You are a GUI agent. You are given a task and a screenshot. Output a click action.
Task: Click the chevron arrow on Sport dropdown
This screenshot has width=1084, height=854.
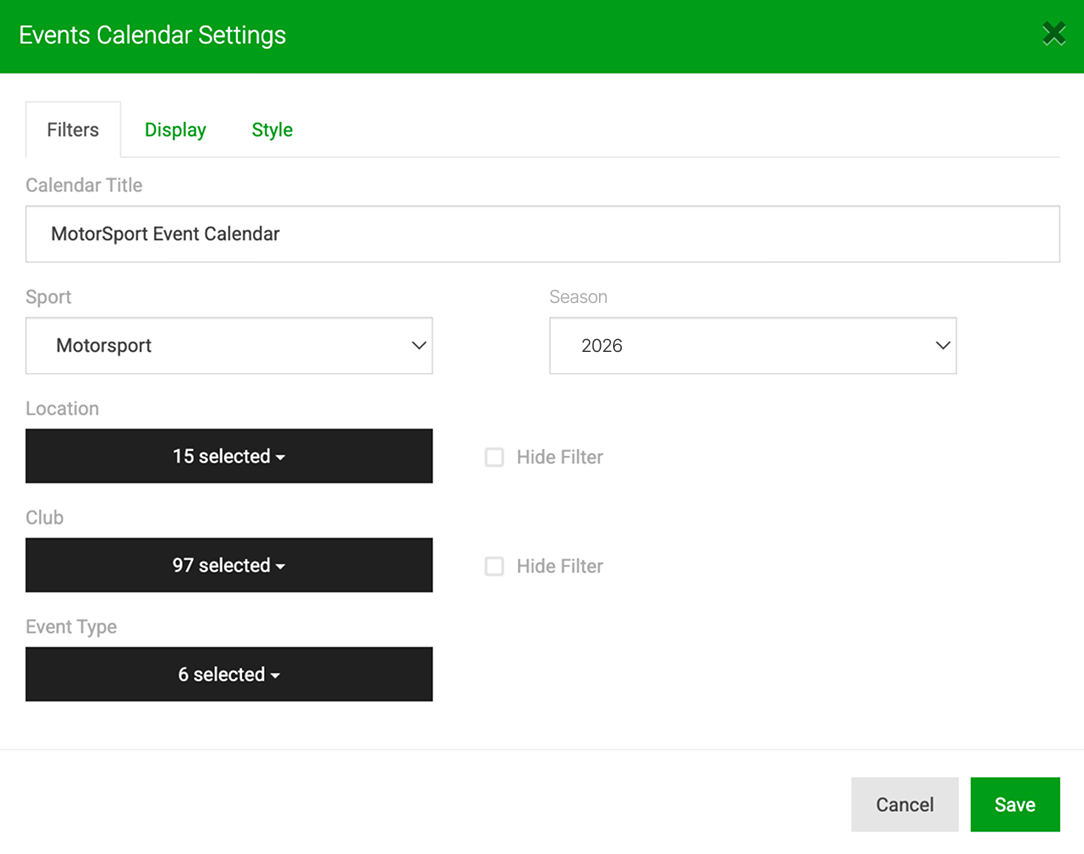tap(419, 345)
